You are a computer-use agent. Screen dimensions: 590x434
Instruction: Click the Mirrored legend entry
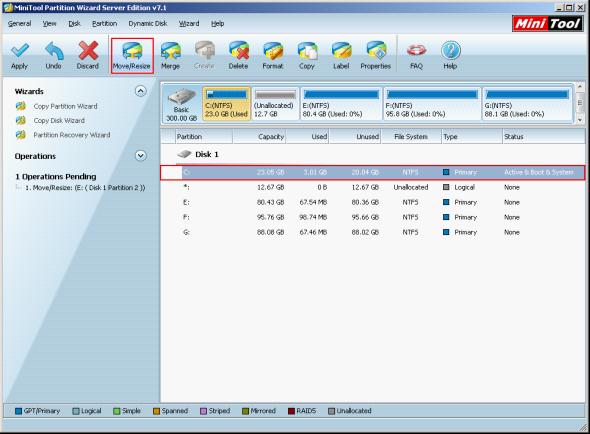tap(259, 411)
